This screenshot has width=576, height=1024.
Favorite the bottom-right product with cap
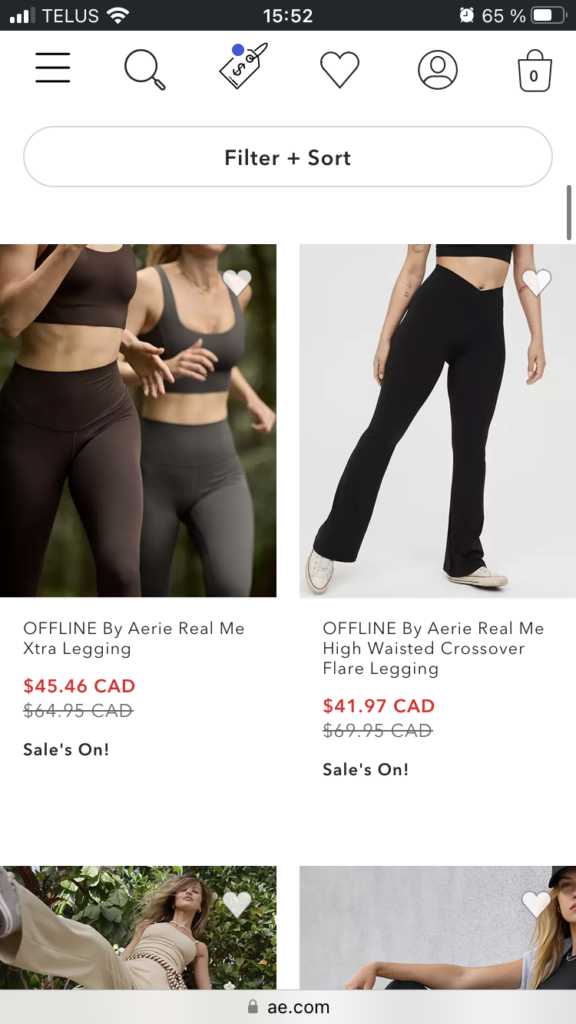(x=537, y=904)
